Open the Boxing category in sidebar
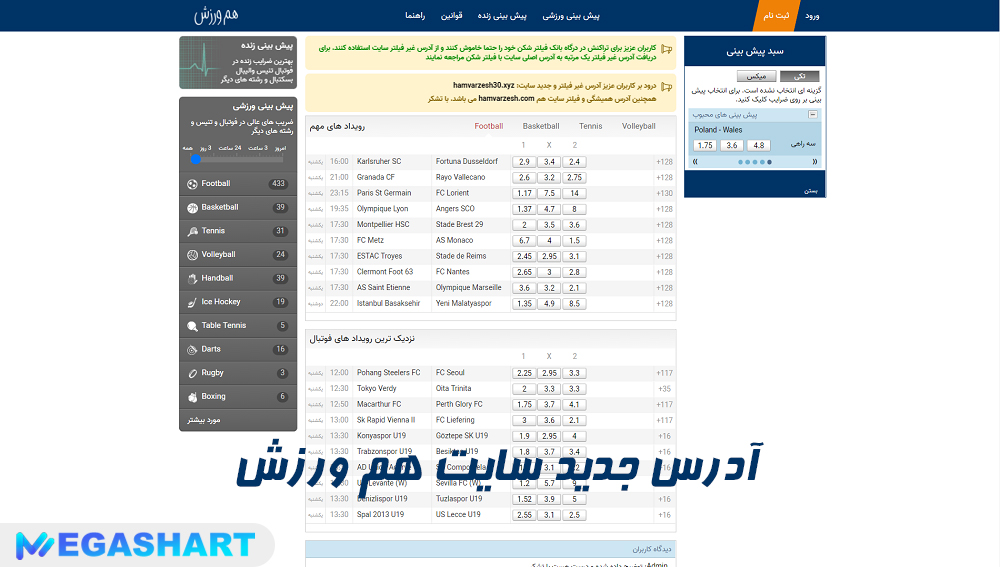The image size is (1000, 567). point(238,397)
